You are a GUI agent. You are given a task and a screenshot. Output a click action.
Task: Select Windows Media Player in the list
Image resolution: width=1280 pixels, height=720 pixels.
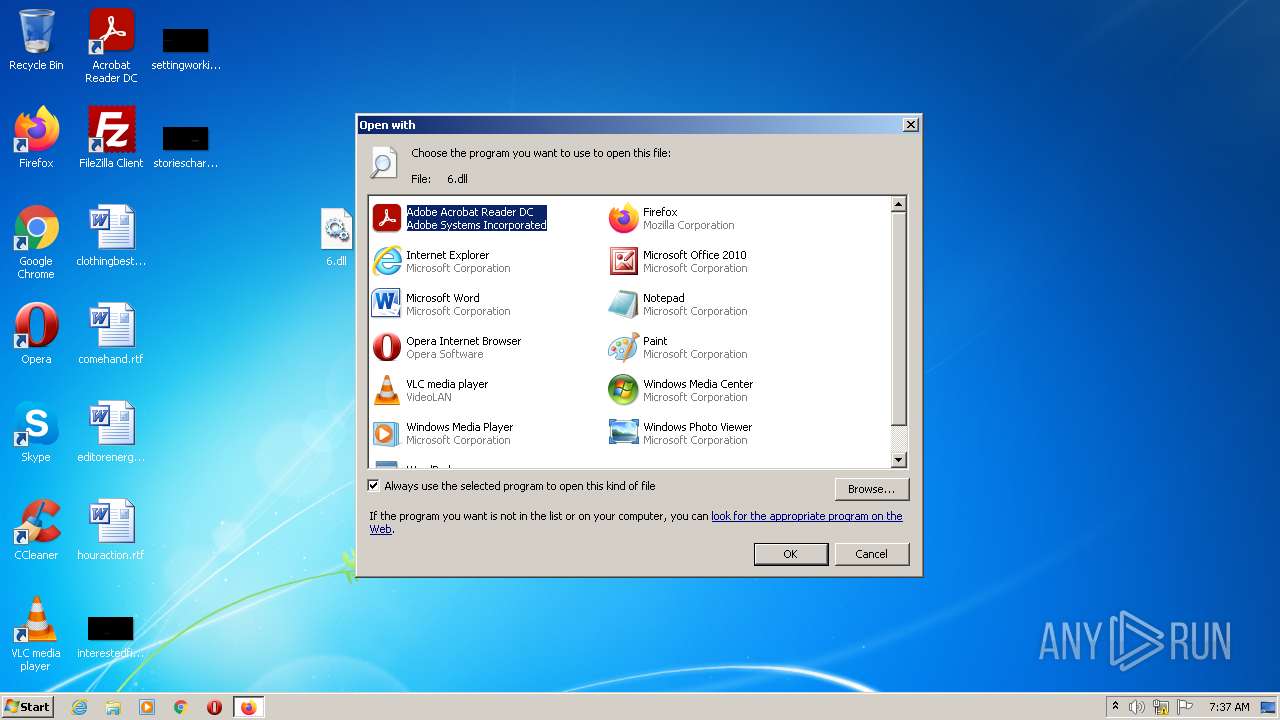tap(443, 433)
